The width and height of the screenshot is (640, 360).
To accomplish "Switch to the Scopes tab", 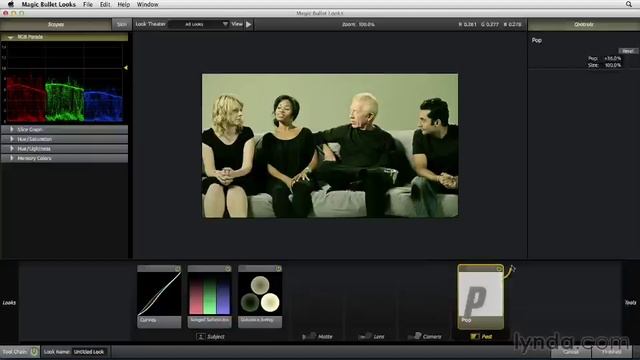I will [x=56, y=24].
